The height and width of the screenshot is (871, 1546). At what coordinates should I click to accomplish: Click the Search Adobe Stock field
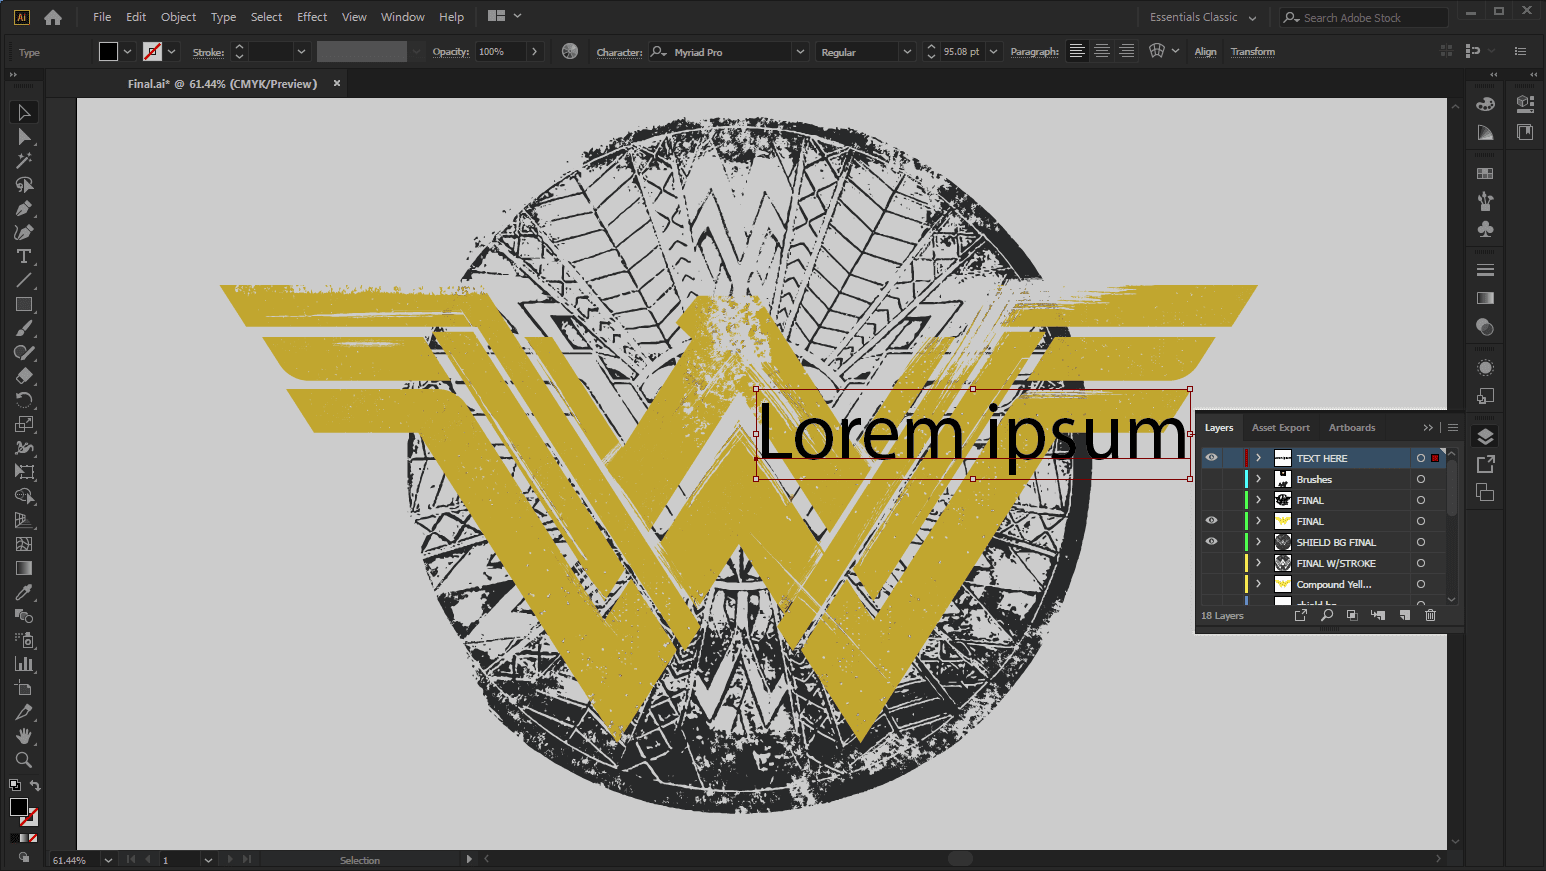(x=1371, y=18)
